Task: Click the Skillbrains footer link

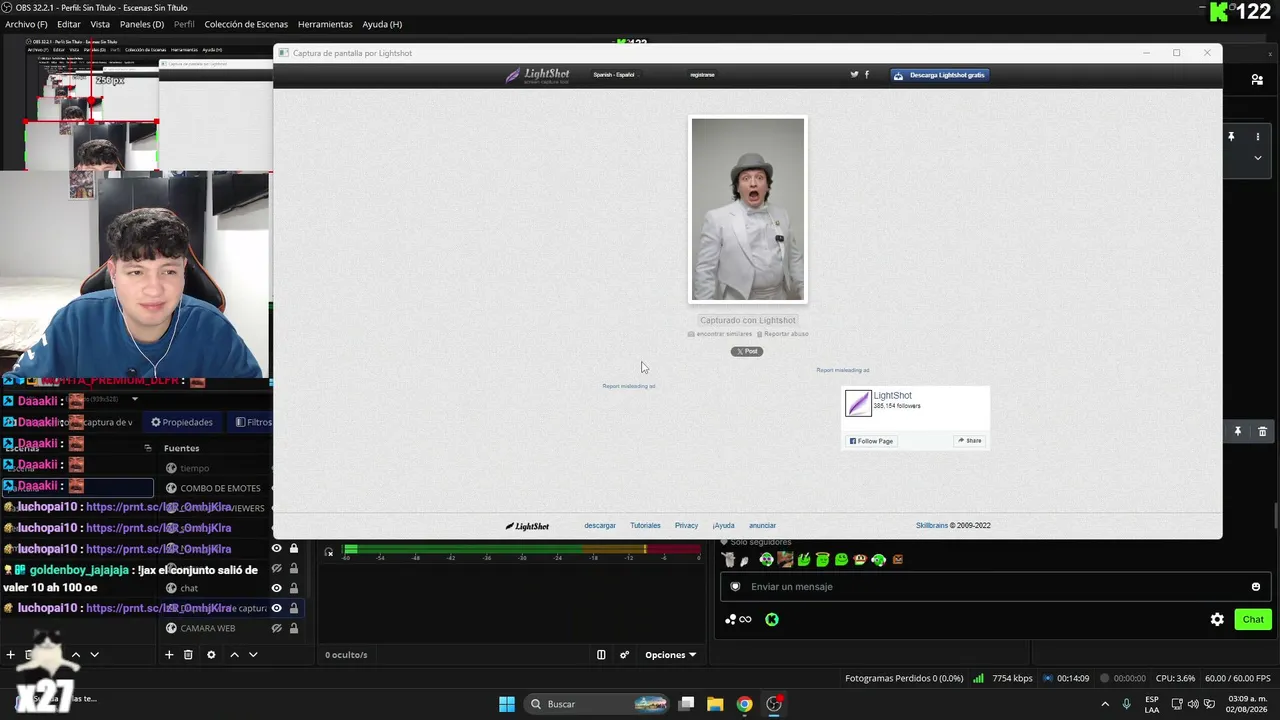Action: coord(932,526)
